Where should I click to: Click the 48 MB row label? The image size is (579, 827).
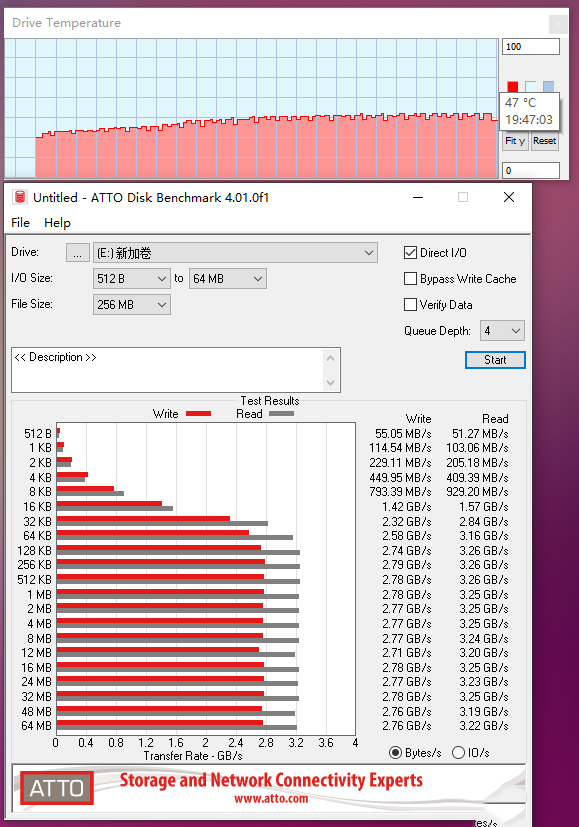coord(36,711)
